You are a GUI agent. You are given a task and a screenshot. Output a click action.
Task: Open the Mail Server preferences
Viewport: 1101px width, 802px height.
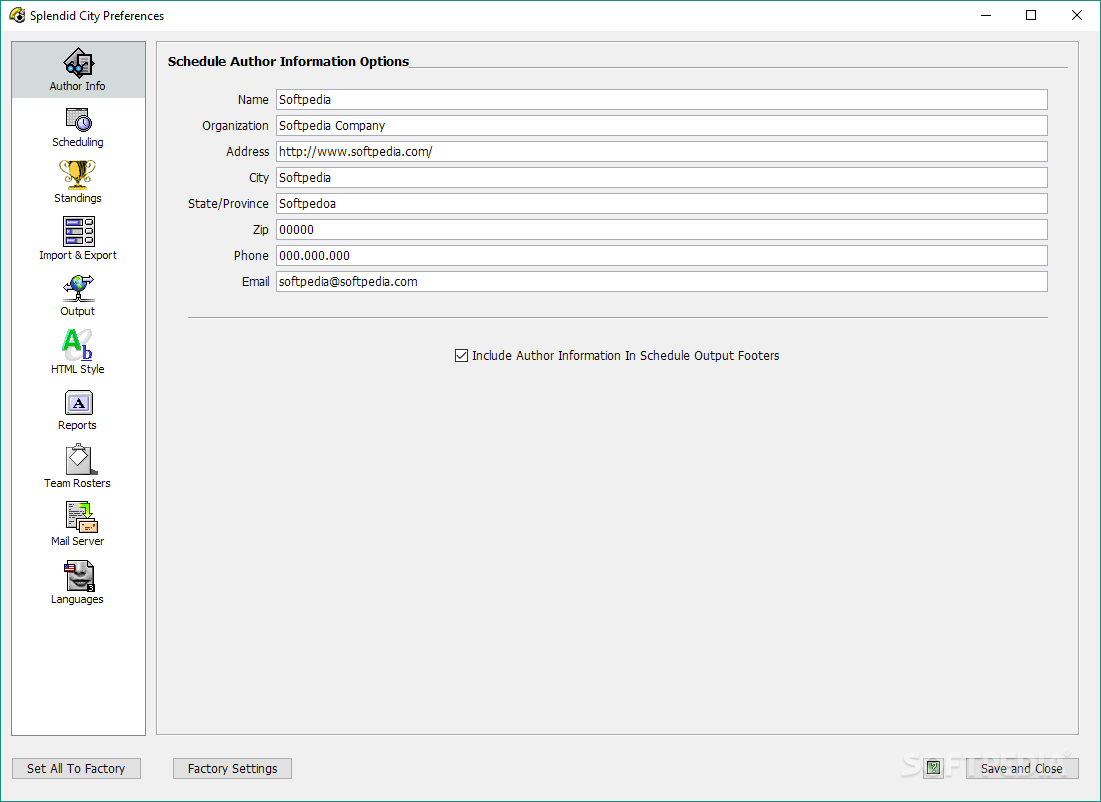78,525
